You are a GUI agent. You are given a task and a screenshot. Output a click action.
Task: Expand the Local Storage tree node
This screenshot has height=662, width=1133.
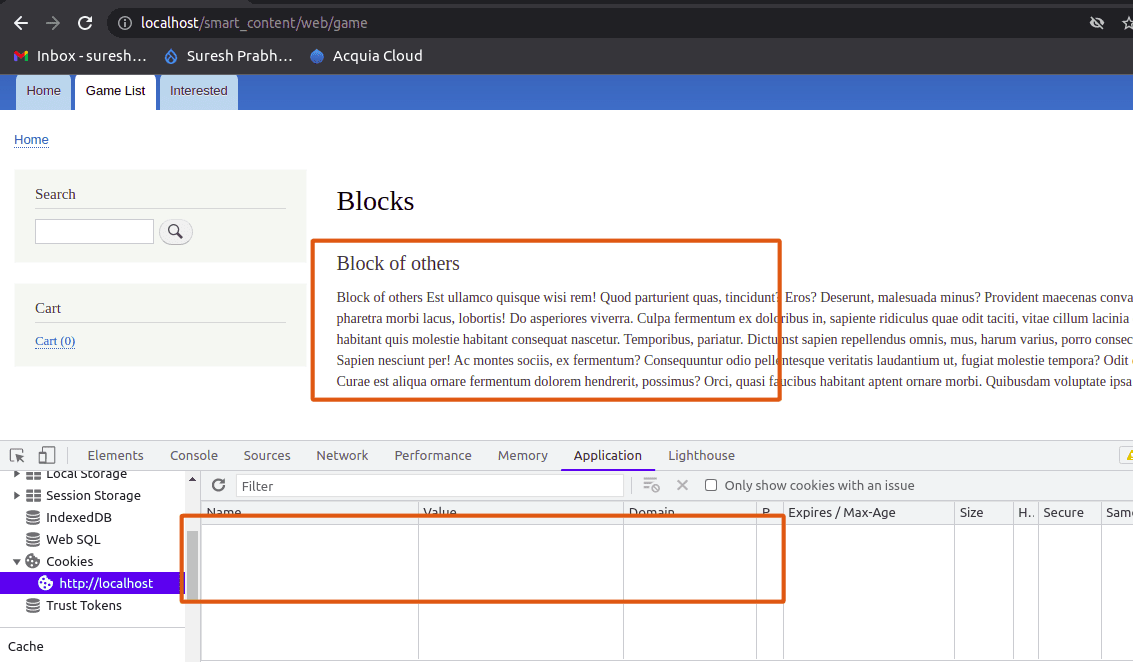pos(17,474)
